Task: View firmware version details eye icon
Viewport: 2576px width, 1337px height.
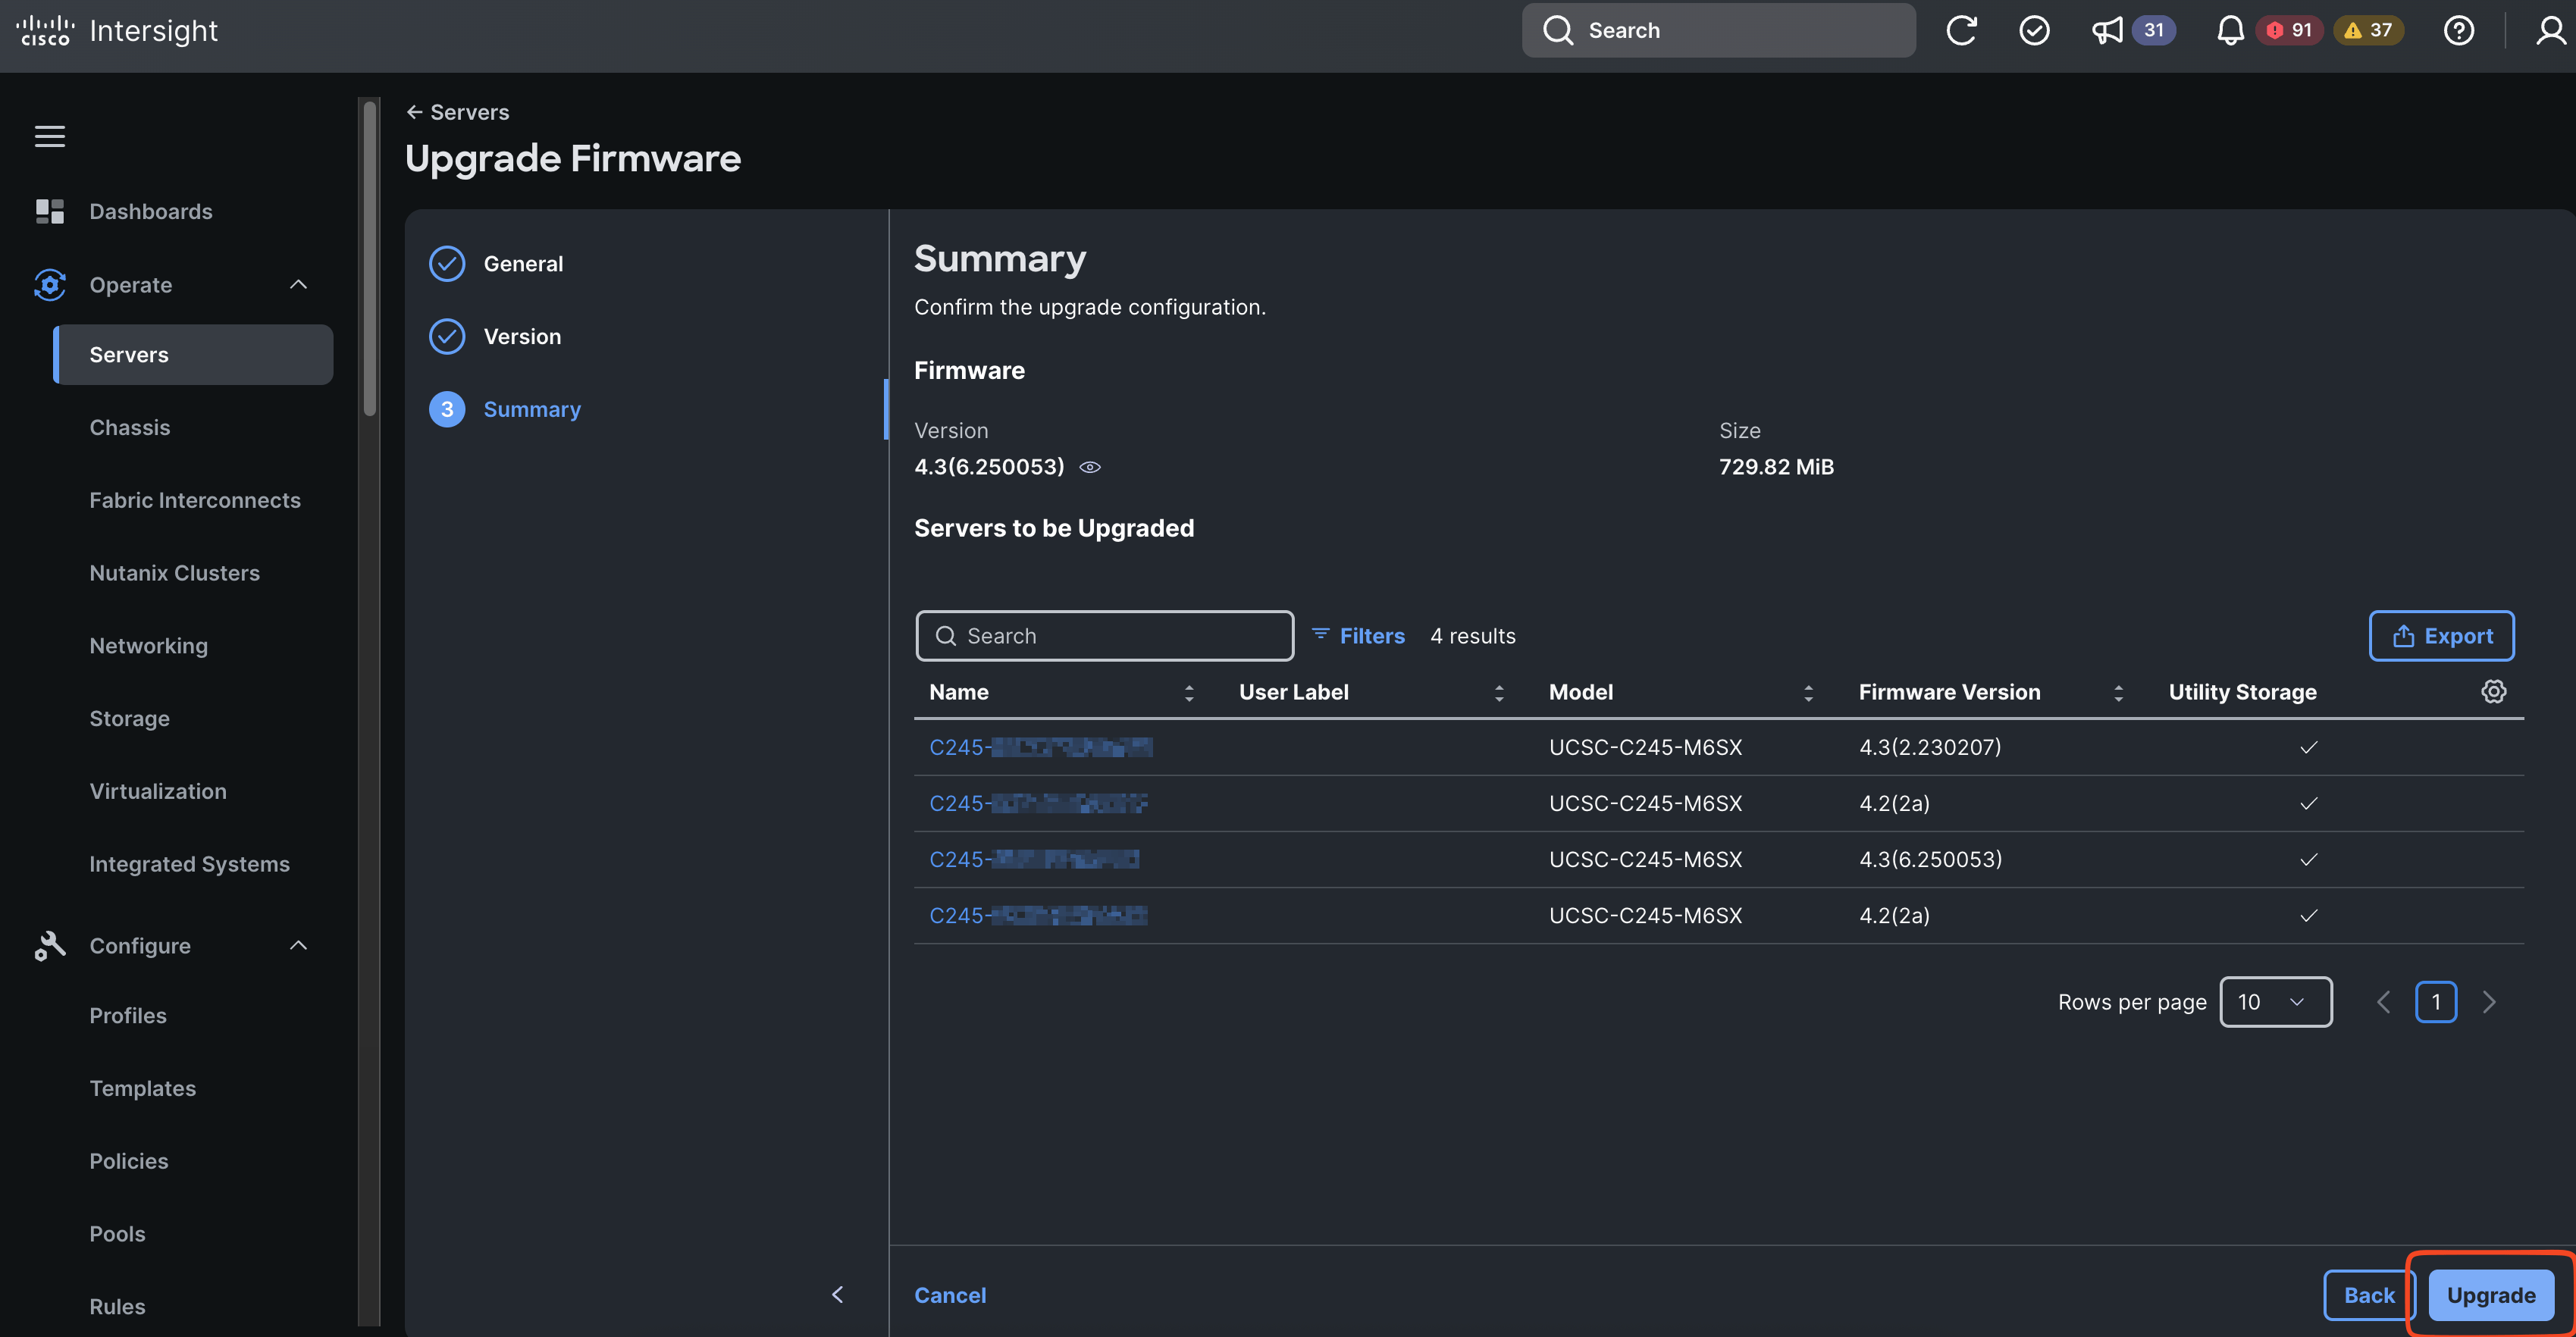Action: pos(1090,467)
